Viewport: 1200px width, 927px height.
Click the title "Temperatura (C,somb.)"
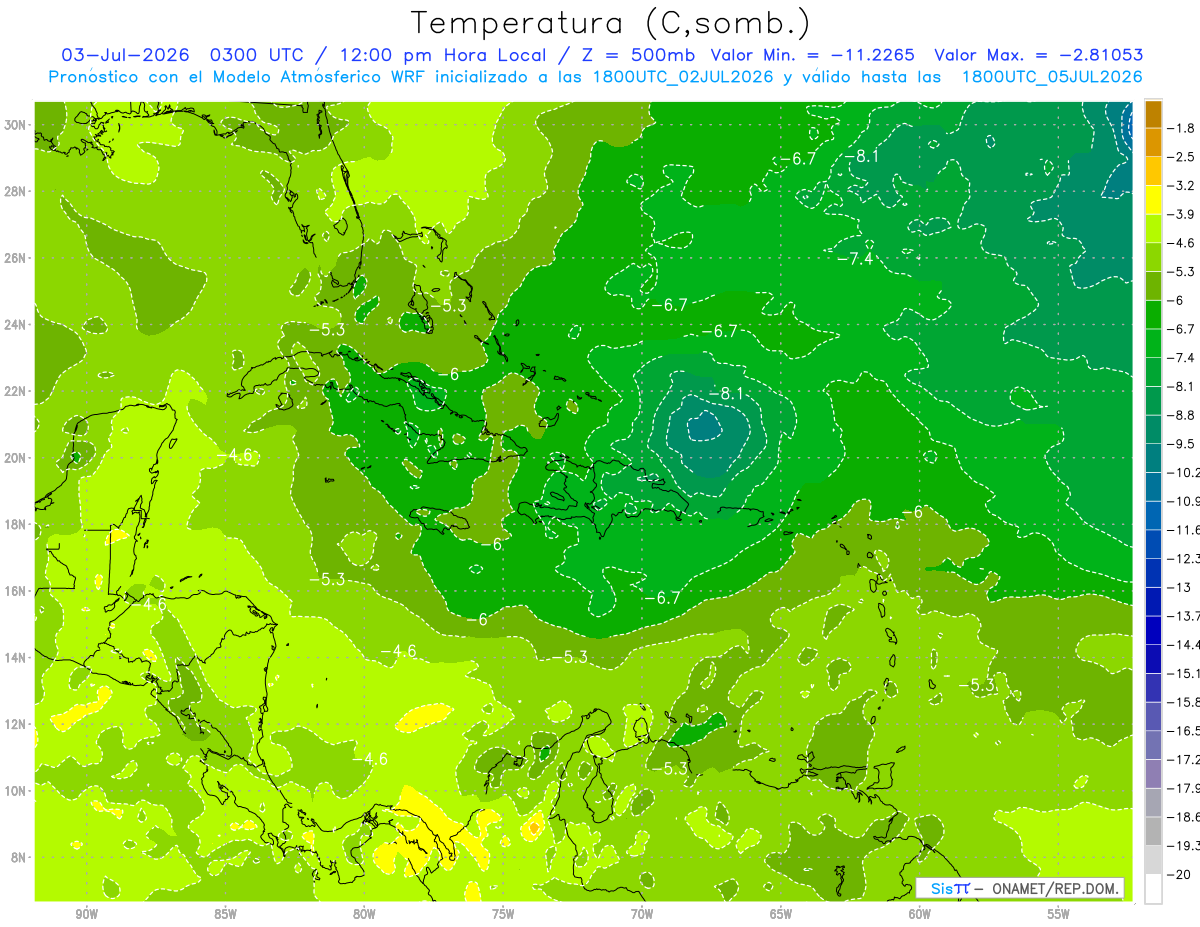point(610,23)
